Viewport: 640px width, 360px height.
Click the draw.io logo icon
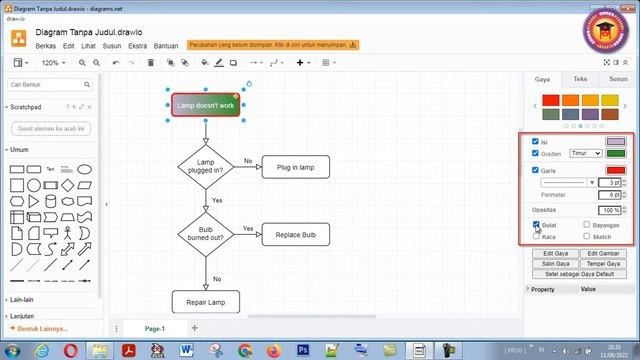[x=18, y=38]
